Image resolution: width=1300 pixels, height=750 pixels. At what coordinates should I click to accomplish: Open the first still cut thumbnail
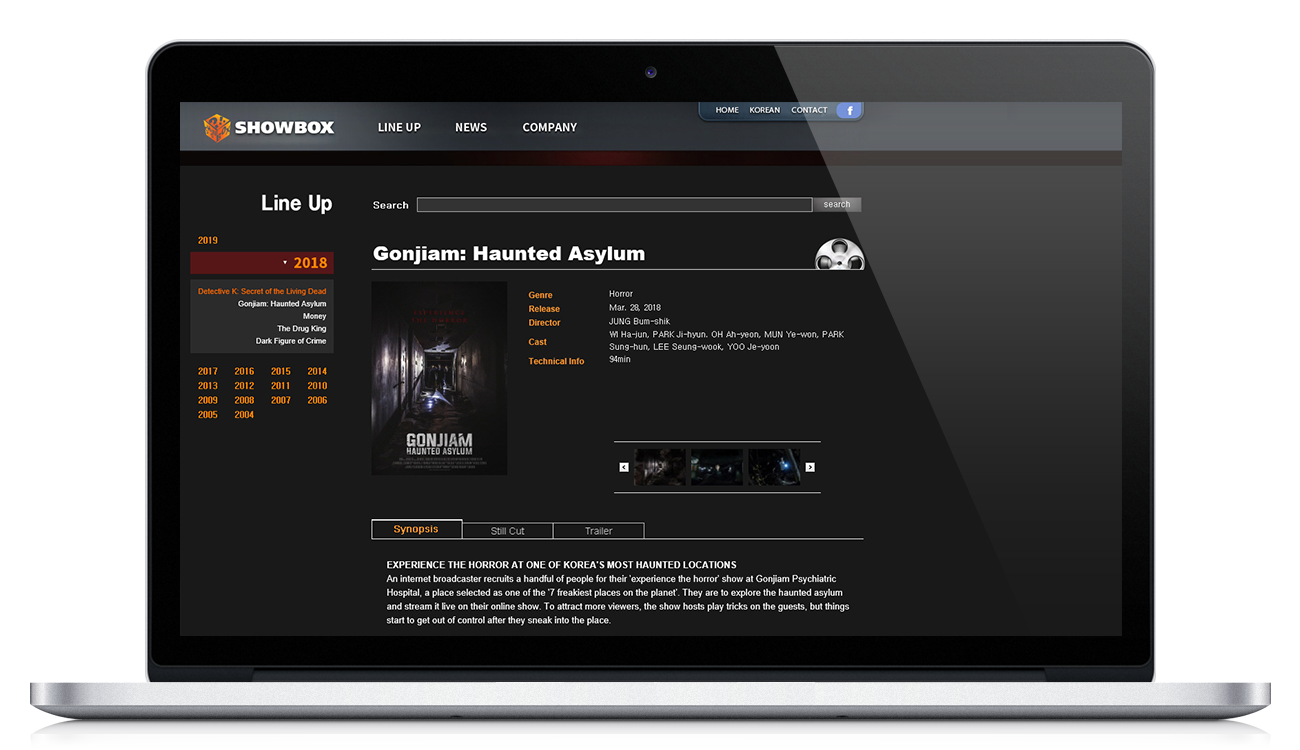tap(660, 467)
